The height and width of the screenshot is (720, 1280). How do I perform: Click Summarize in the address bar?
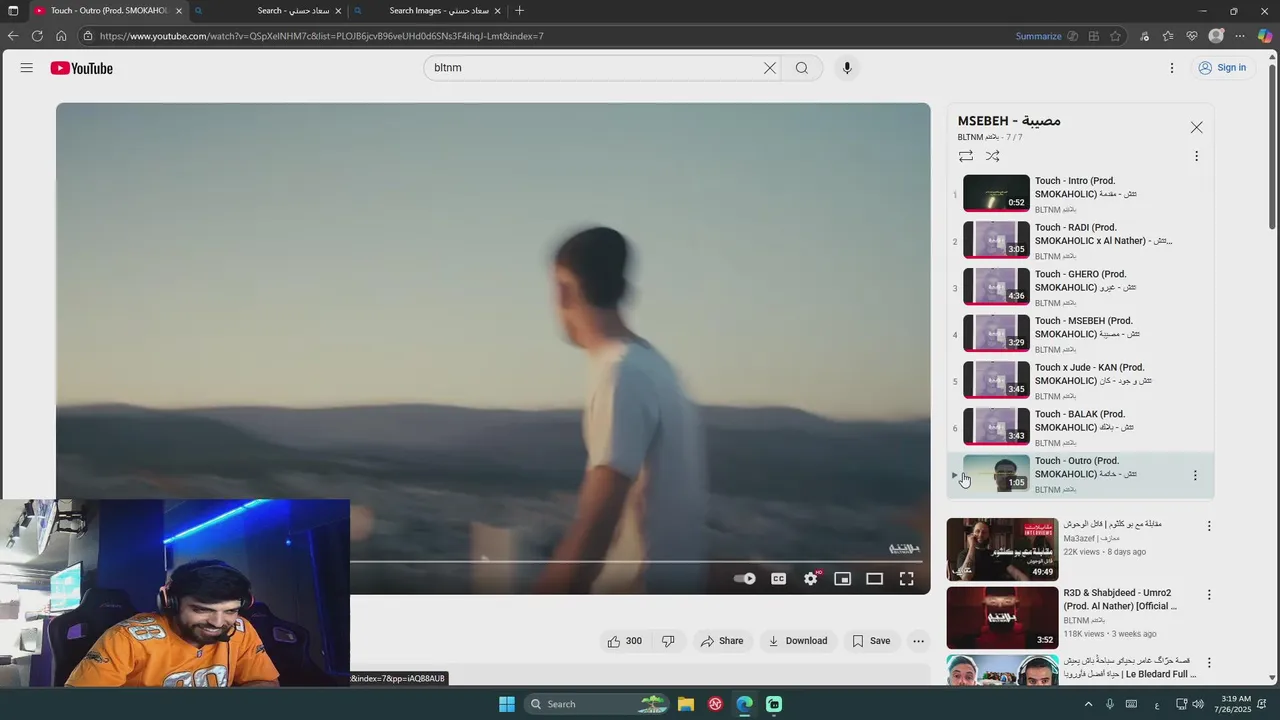point(1038,36)
